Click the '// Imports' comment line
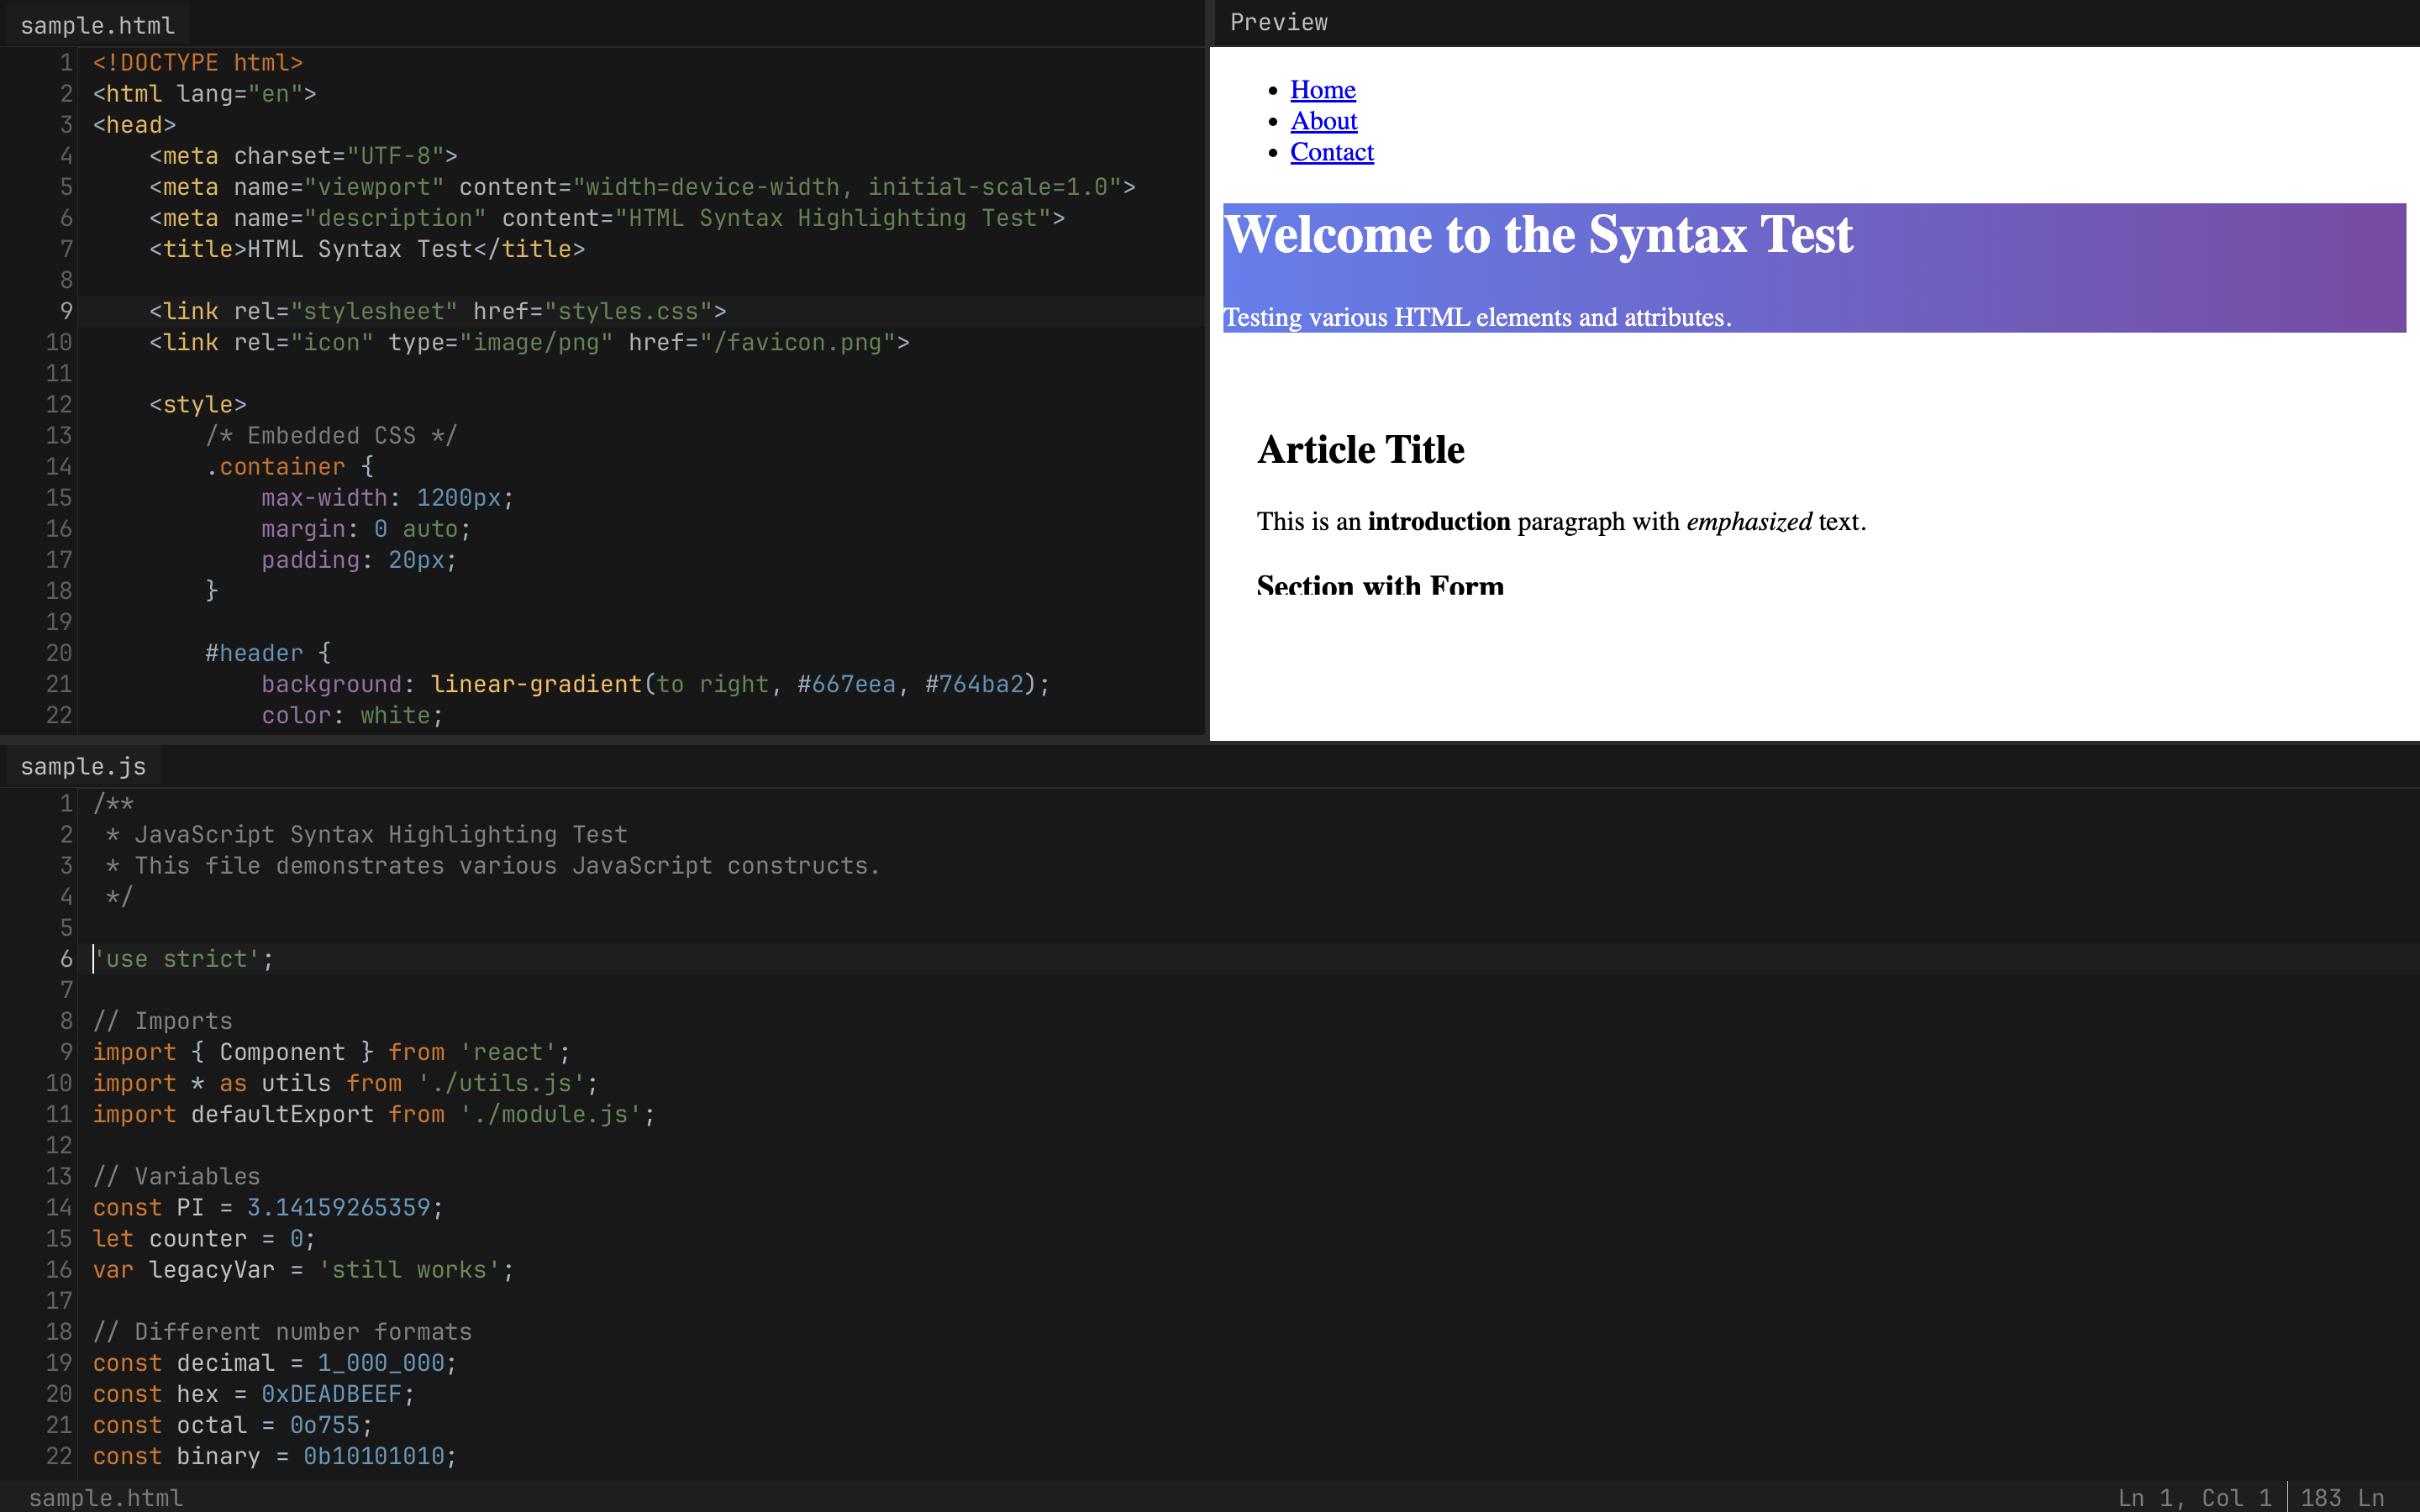Viewport: 2420px width, 1512px height. coord(162,1020)
